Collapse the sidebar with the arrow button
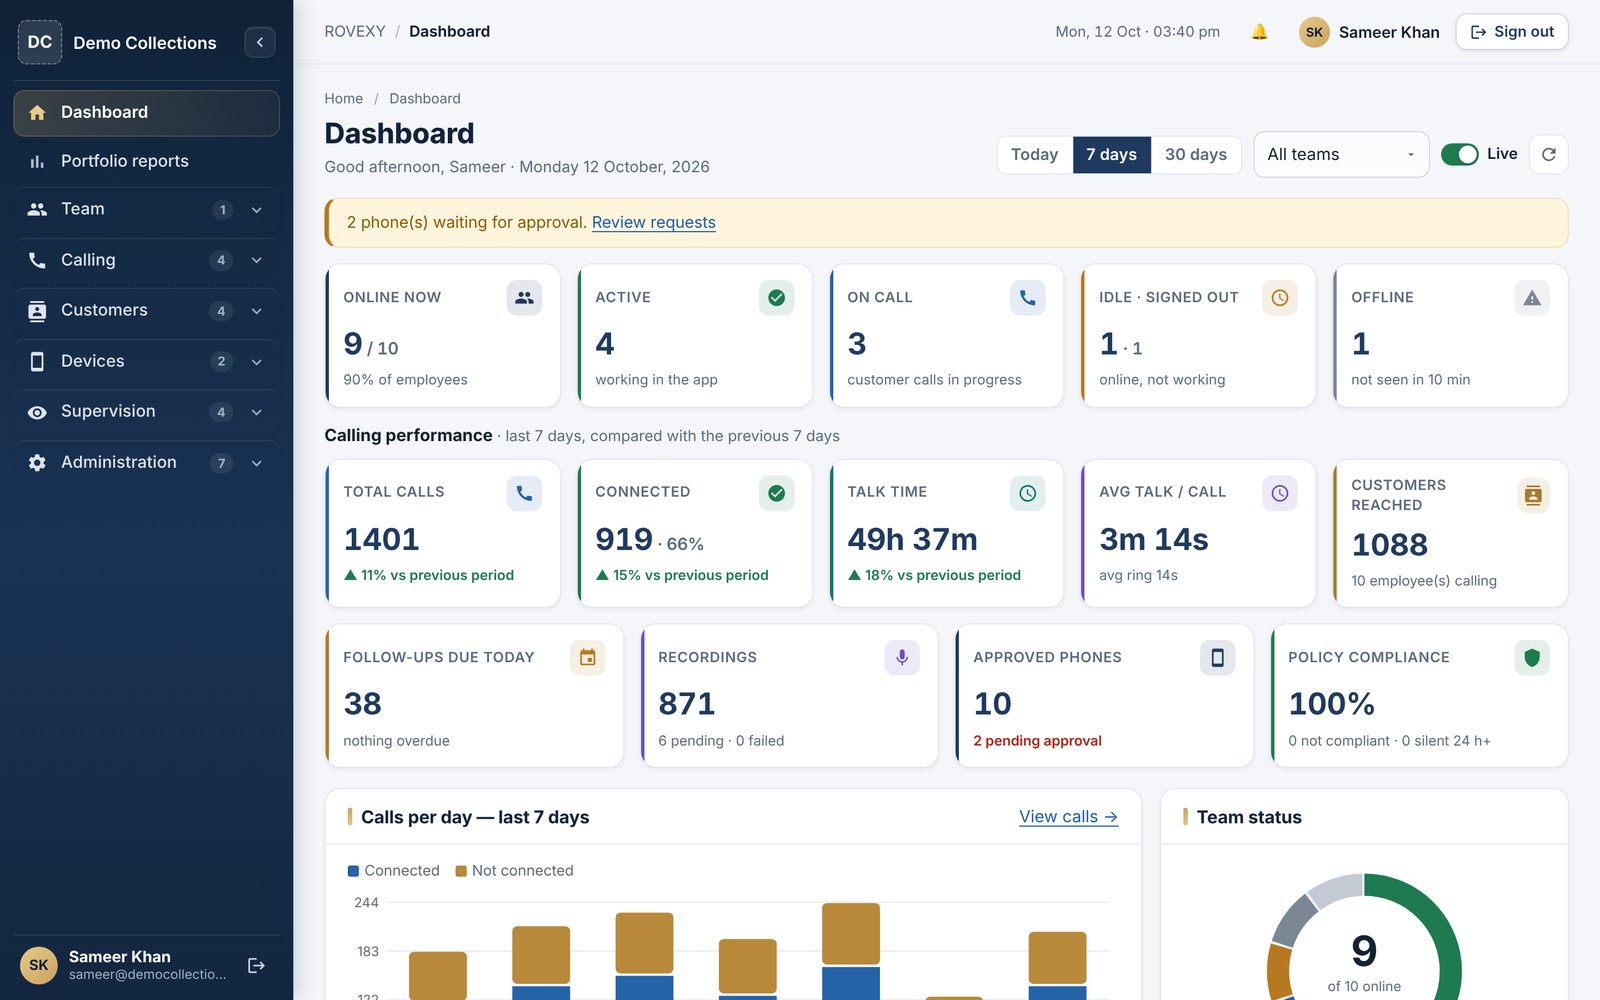Viewport: 1600px width, 1000px height. pyautogui.click(x=260, y=42)
